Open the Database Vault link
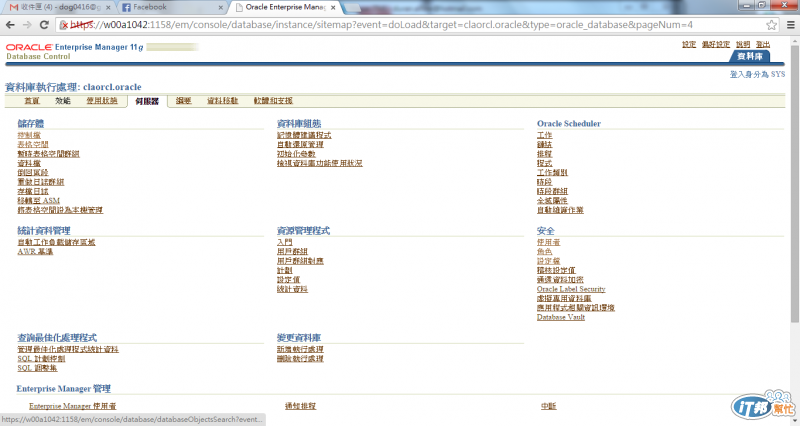Viewport: 800px width, 426px height. [561, 317]
